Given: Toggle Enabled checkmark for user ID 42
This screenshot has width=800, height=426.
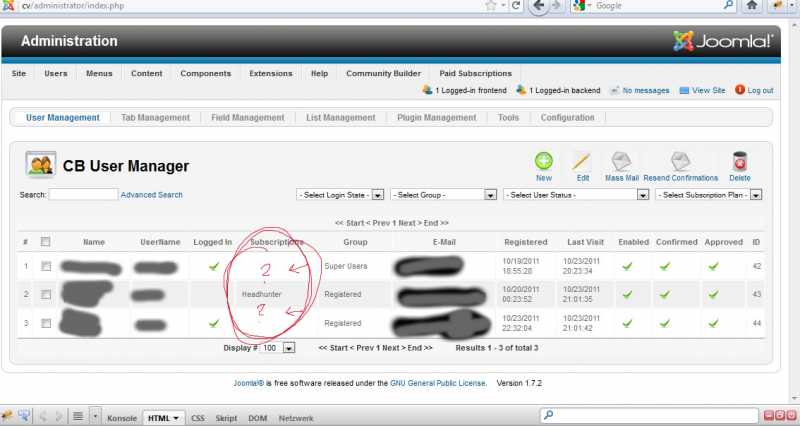Looking at the screenshot, I should tap(627, 266).
